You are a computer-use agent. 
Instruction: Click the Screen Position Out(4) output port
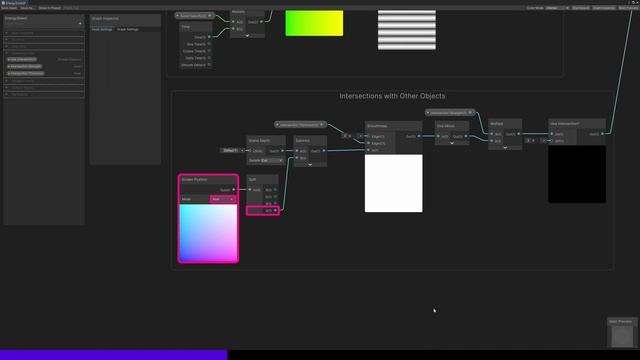[x=234, y=190]
